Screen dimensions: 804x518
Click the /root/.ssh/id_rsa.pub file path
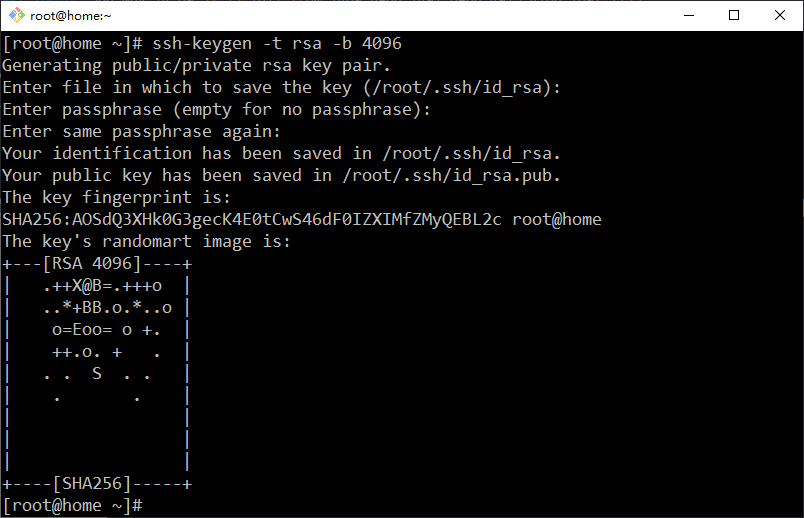[x=450, y=176]
